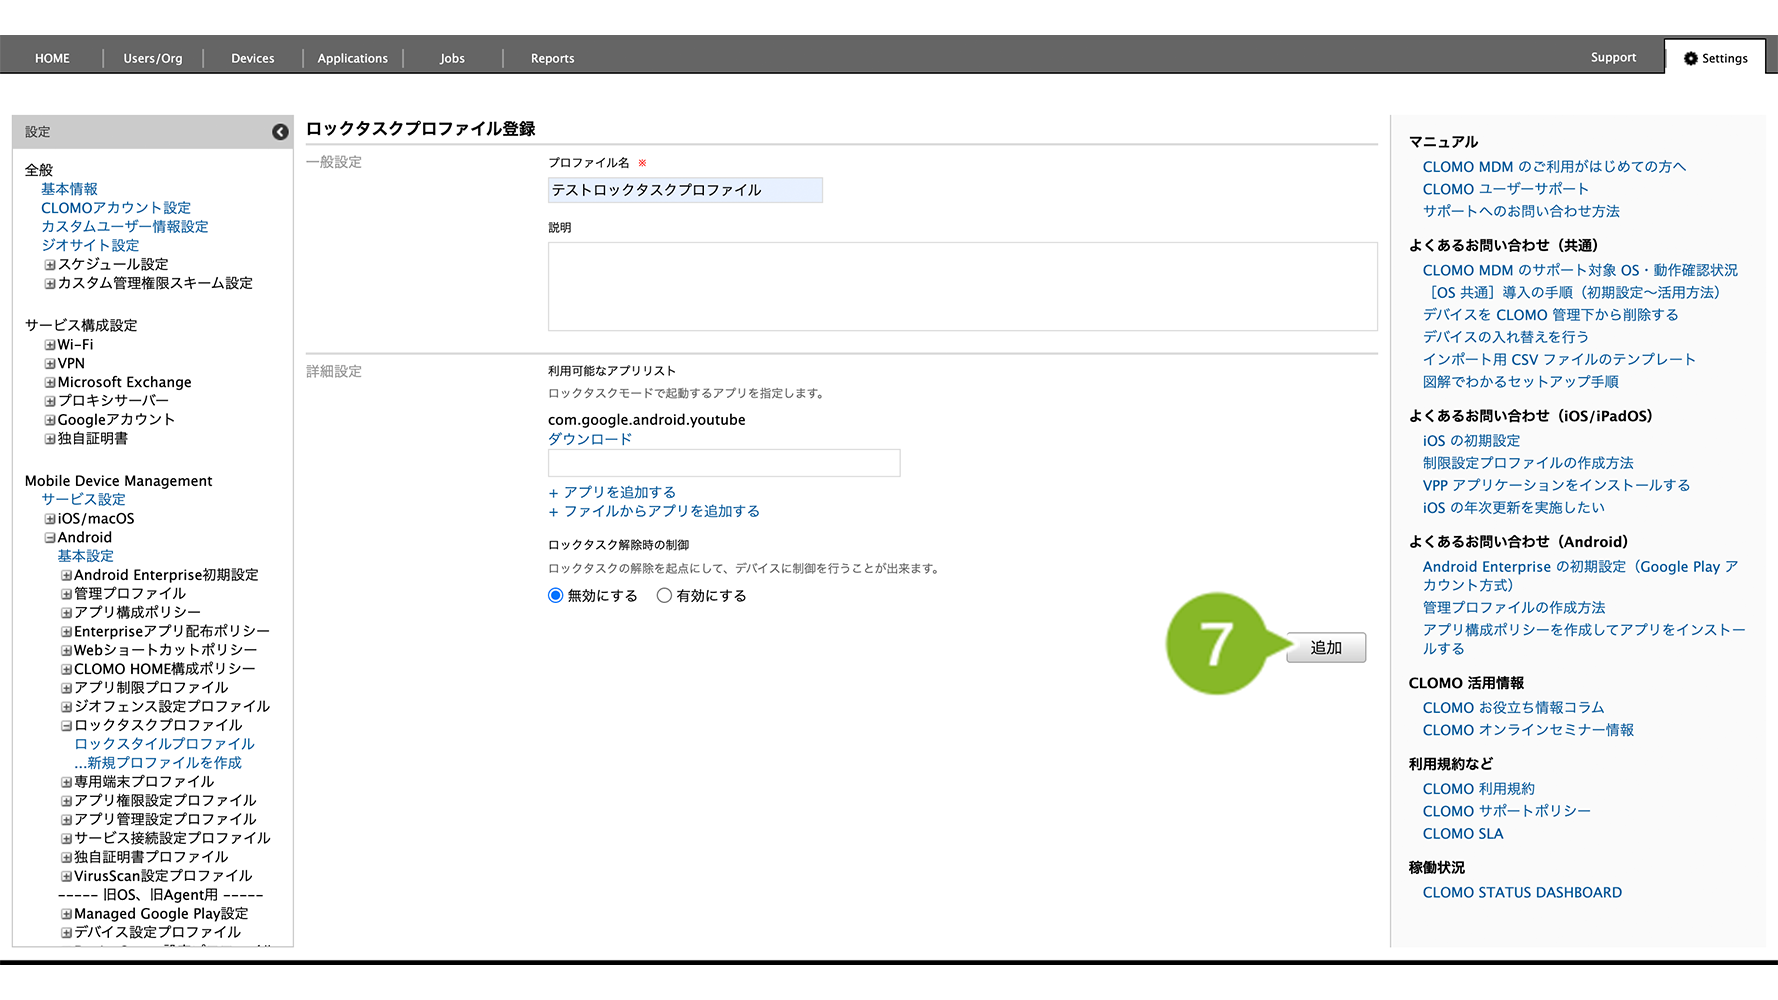This screenshot has height=1000, width=1778.
Task: Open the Devices tab
Action: coord(252,59)
